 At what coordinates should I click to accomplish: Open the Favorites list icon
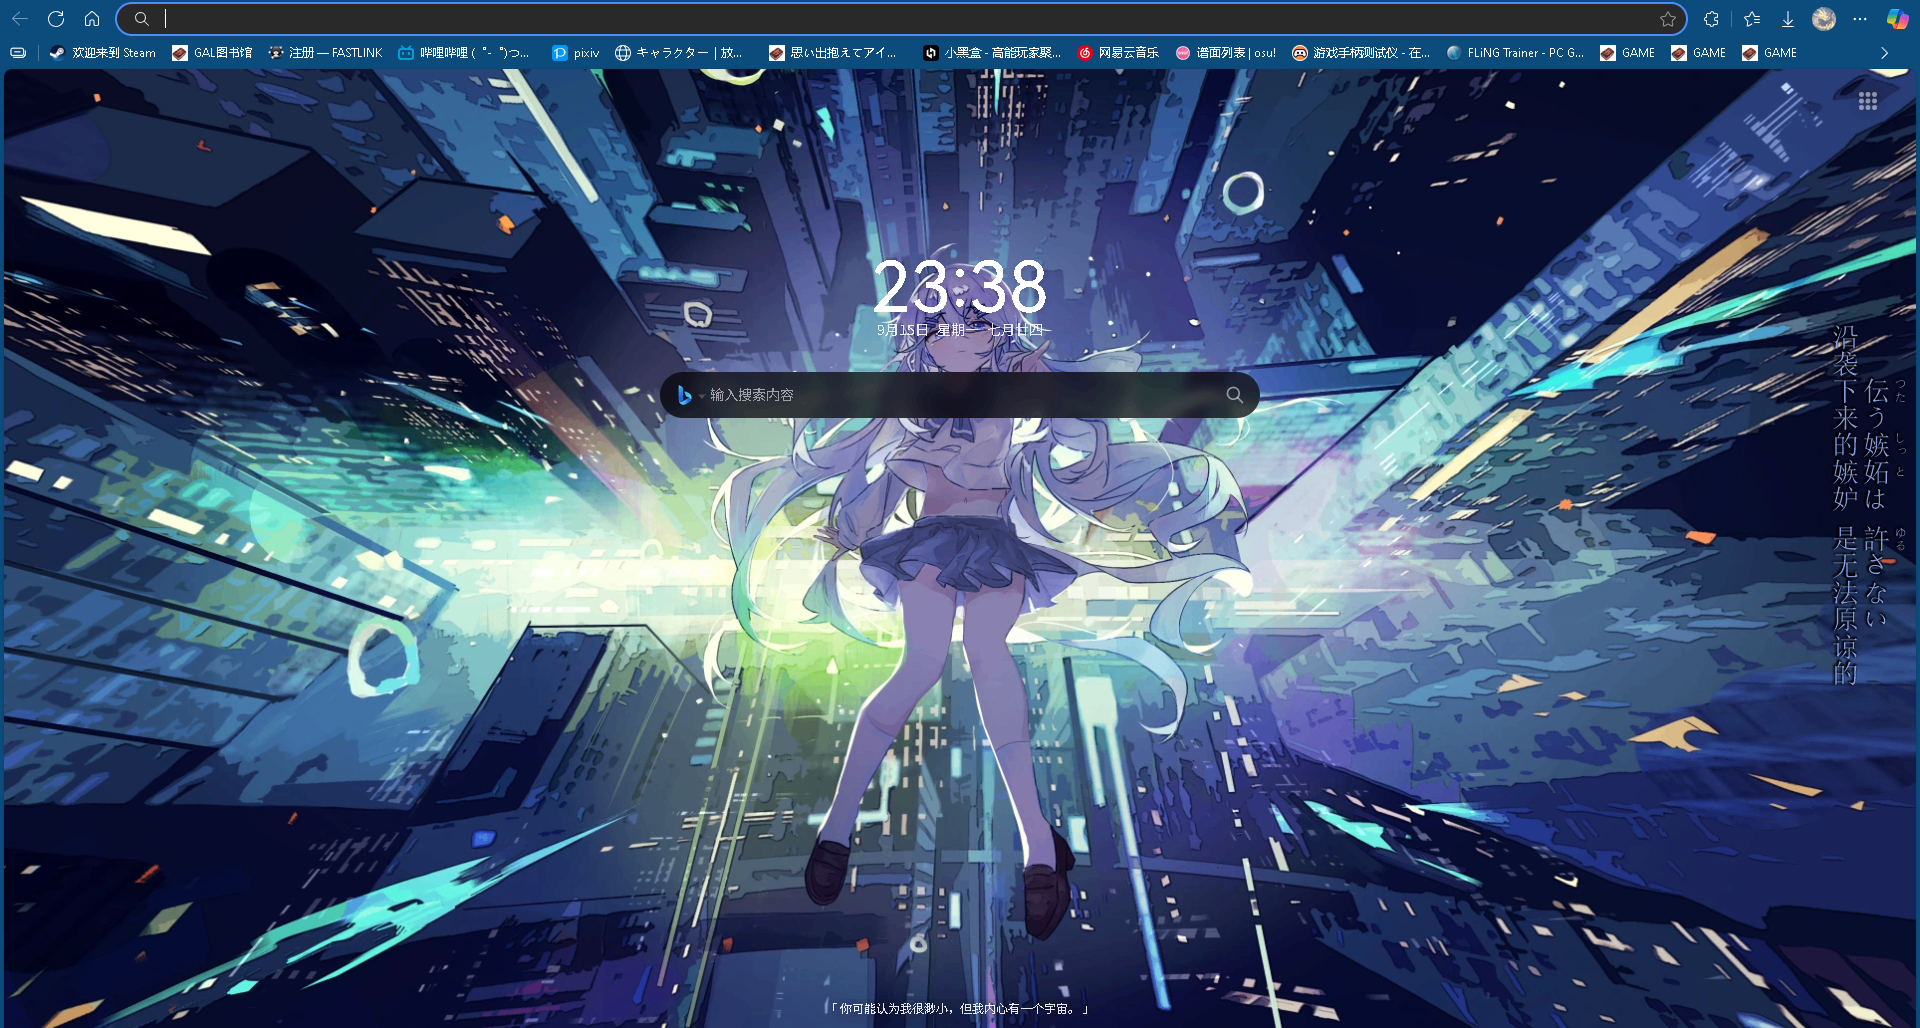coord(1752,19)
